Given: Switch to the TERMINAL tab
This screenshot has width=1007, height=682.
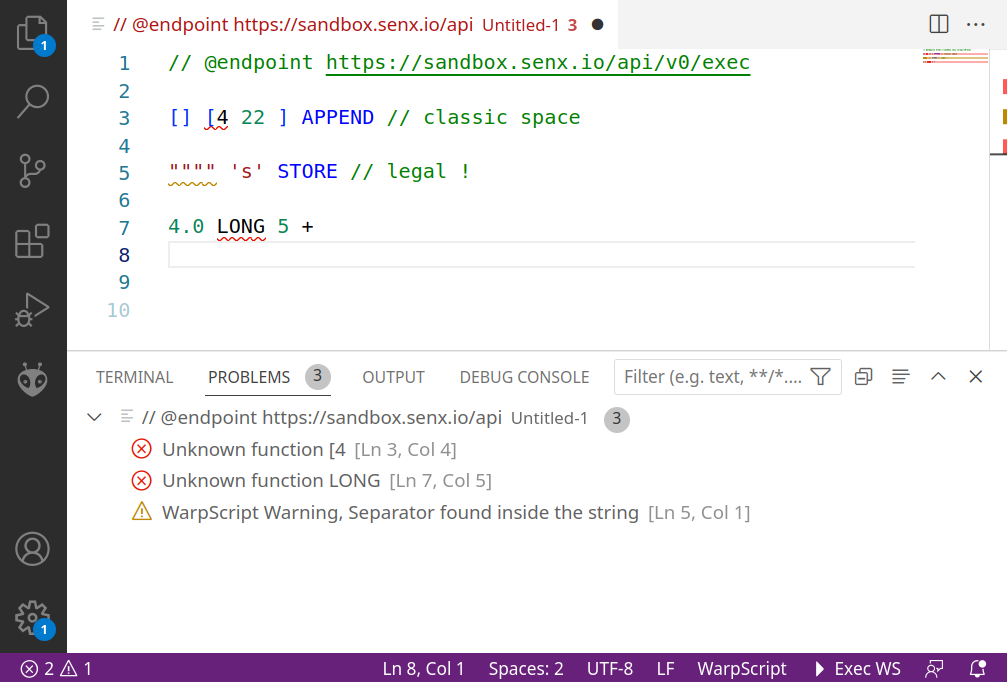Looking at the screenshot, I should tap(134, 377).
